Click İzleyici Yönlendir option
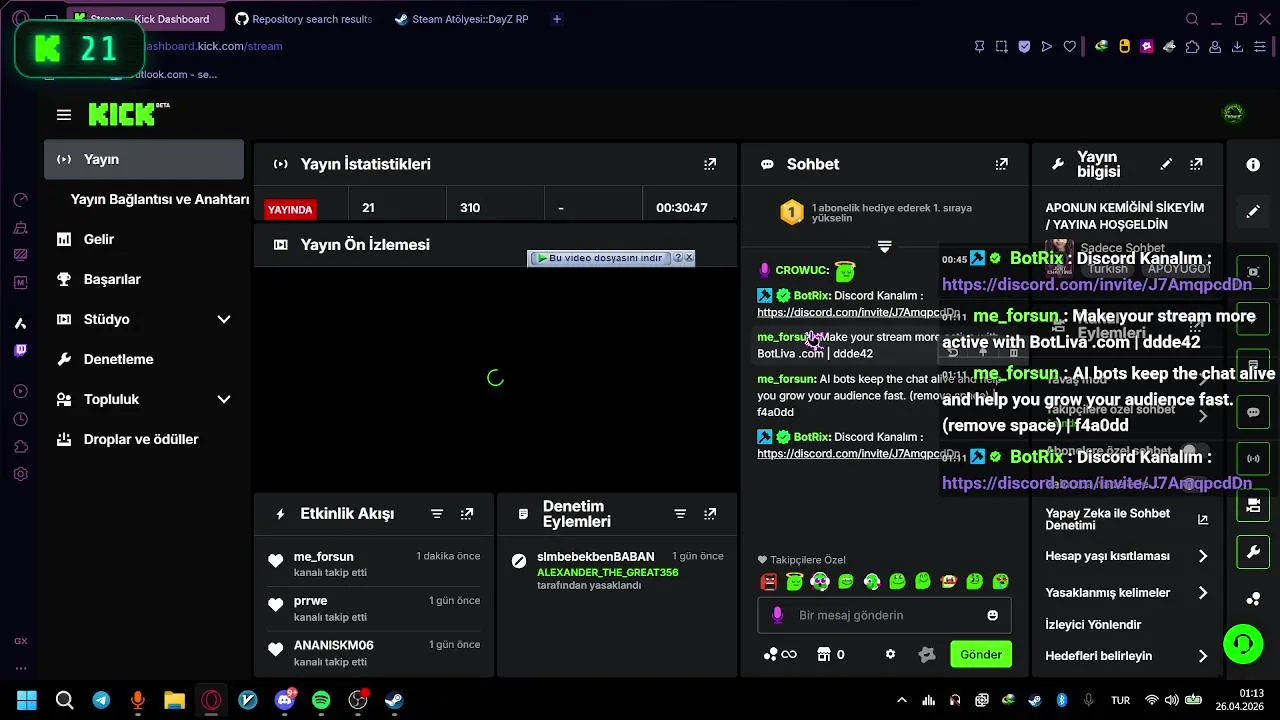The image size is (1280, 720). pyautogui.click(x=1093, y=625)
